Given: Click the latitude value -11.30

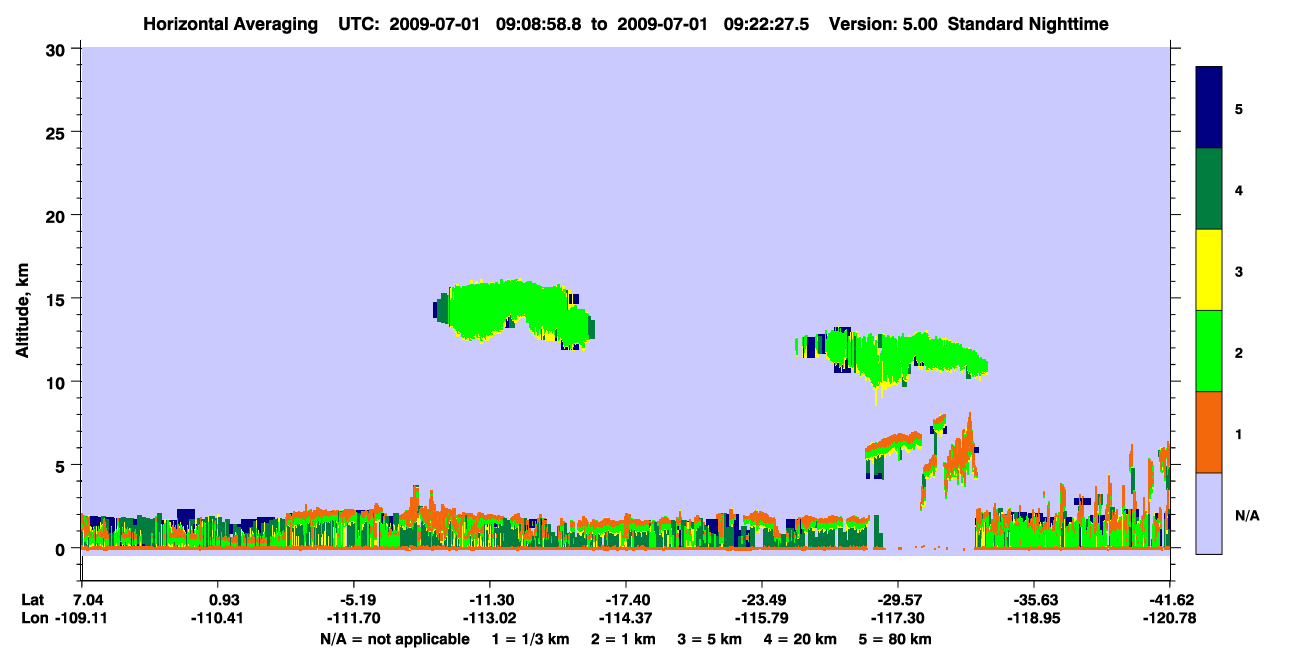Looking at the screenshot, I should (489, 600).
